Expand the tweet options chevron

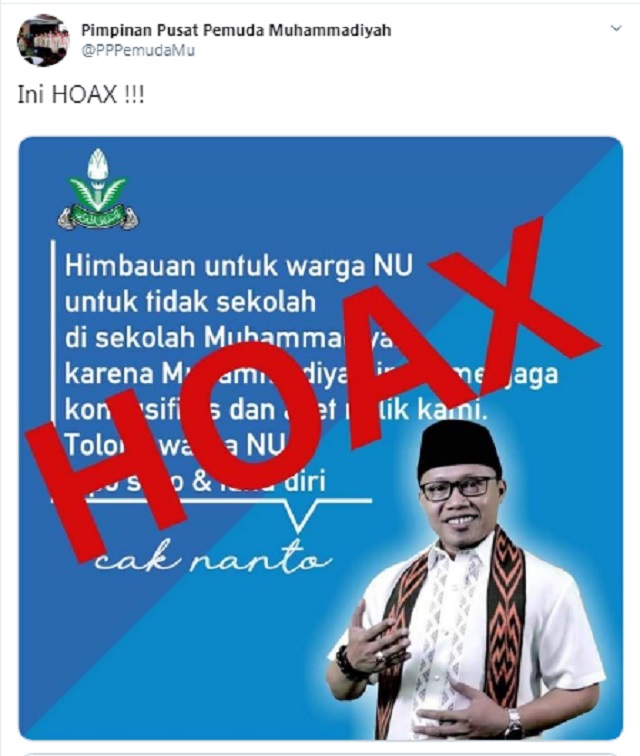click(616, 28)
